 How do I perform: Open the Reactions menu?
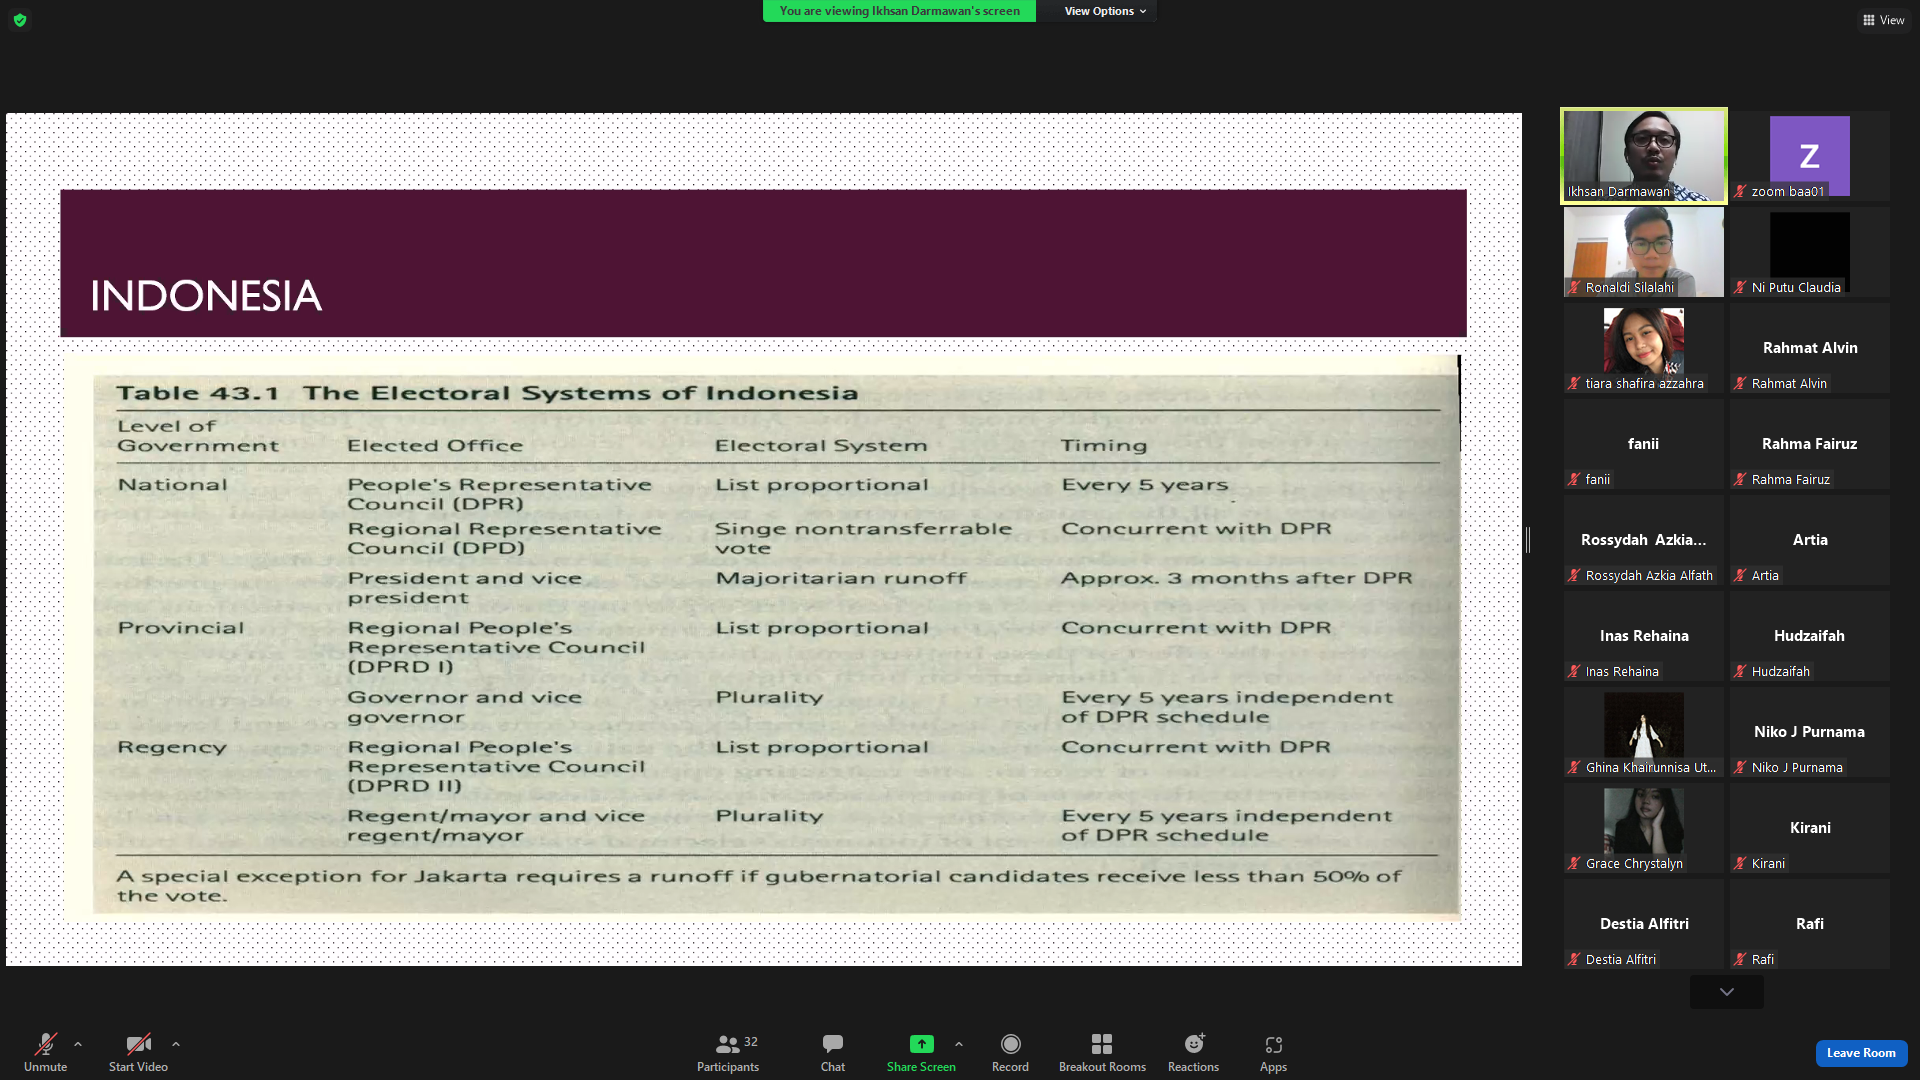pos(1193,1053)
